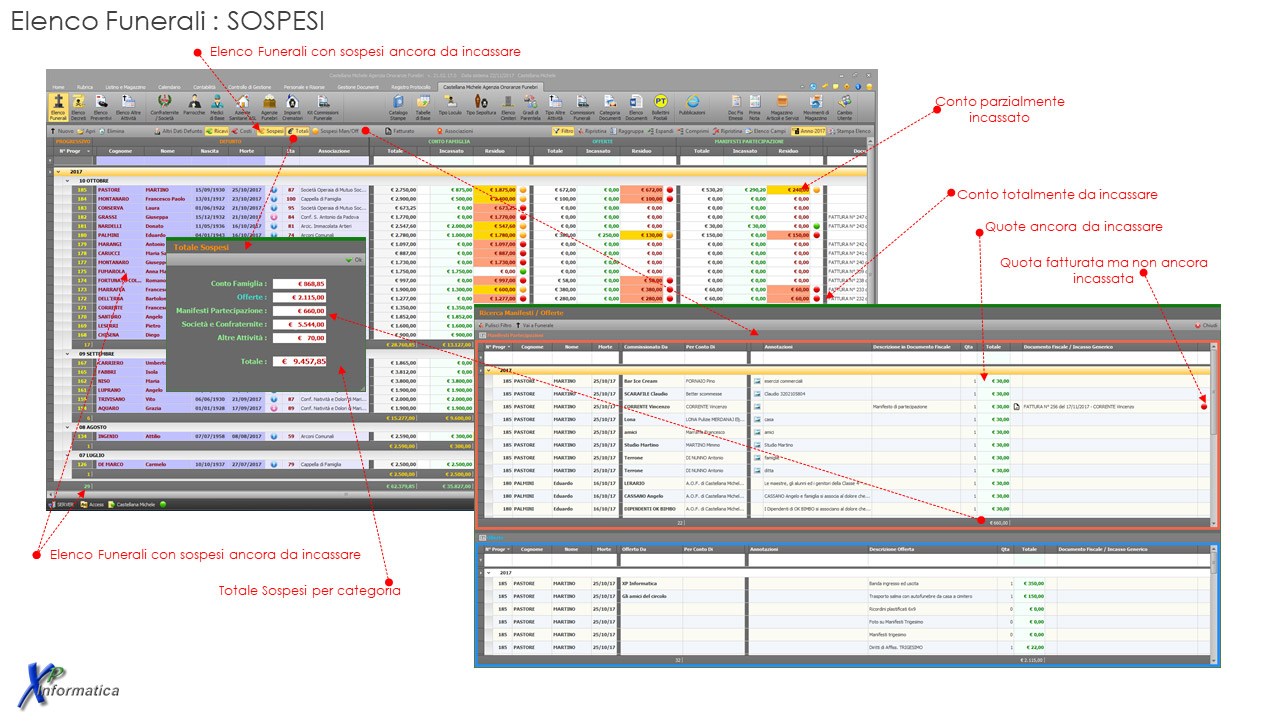Open Bollettini Postali PT icon

pos(661,108)
